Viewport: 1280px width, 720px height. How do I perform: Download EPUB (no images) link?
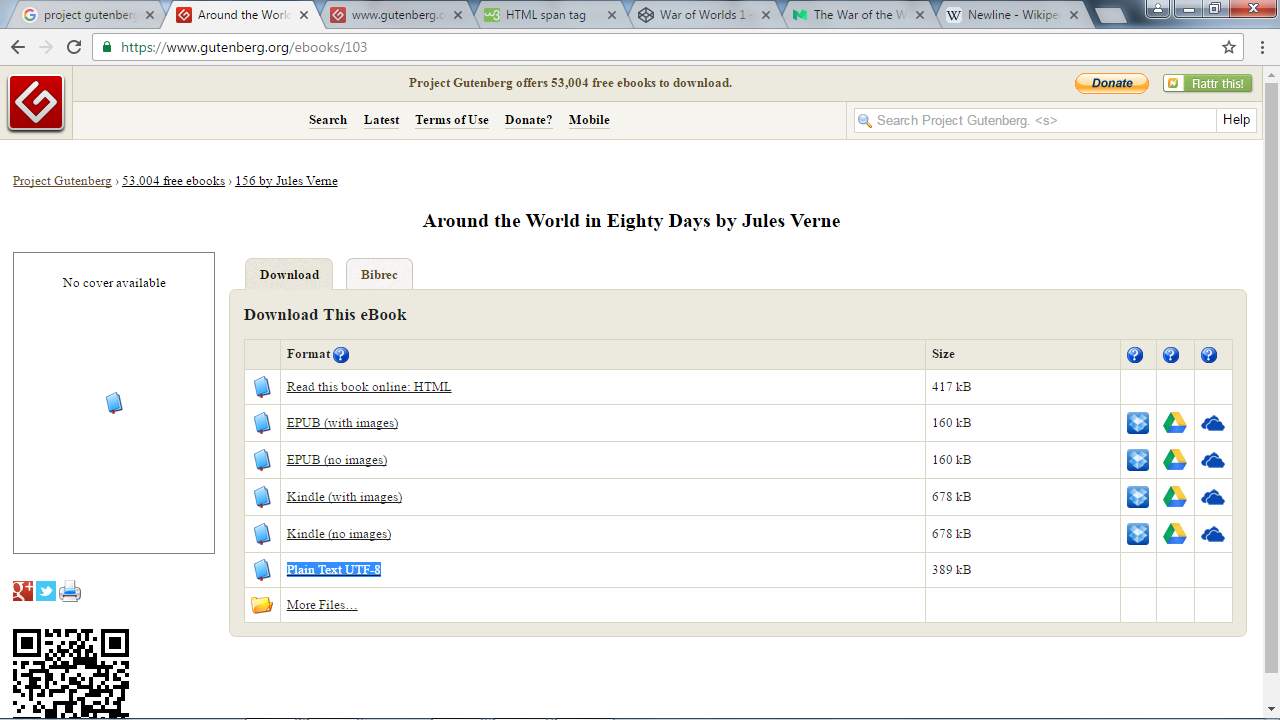pos(337,460)
